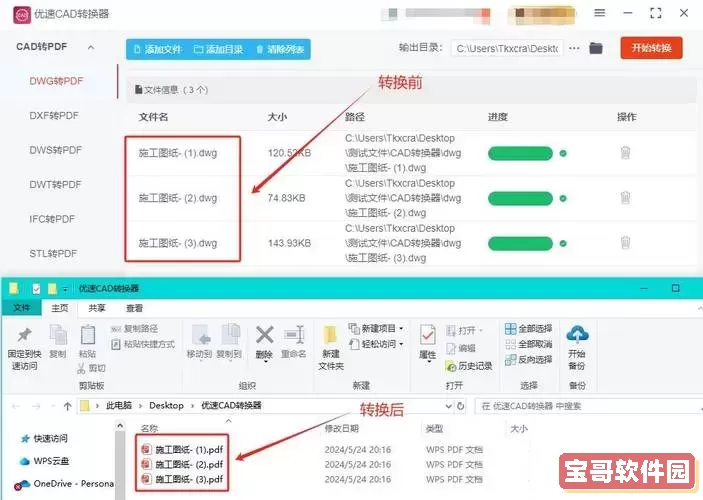The image size is (703, 500).
Task: Open WPS云盘 in navigation pane
Action: tap(44, 461)
